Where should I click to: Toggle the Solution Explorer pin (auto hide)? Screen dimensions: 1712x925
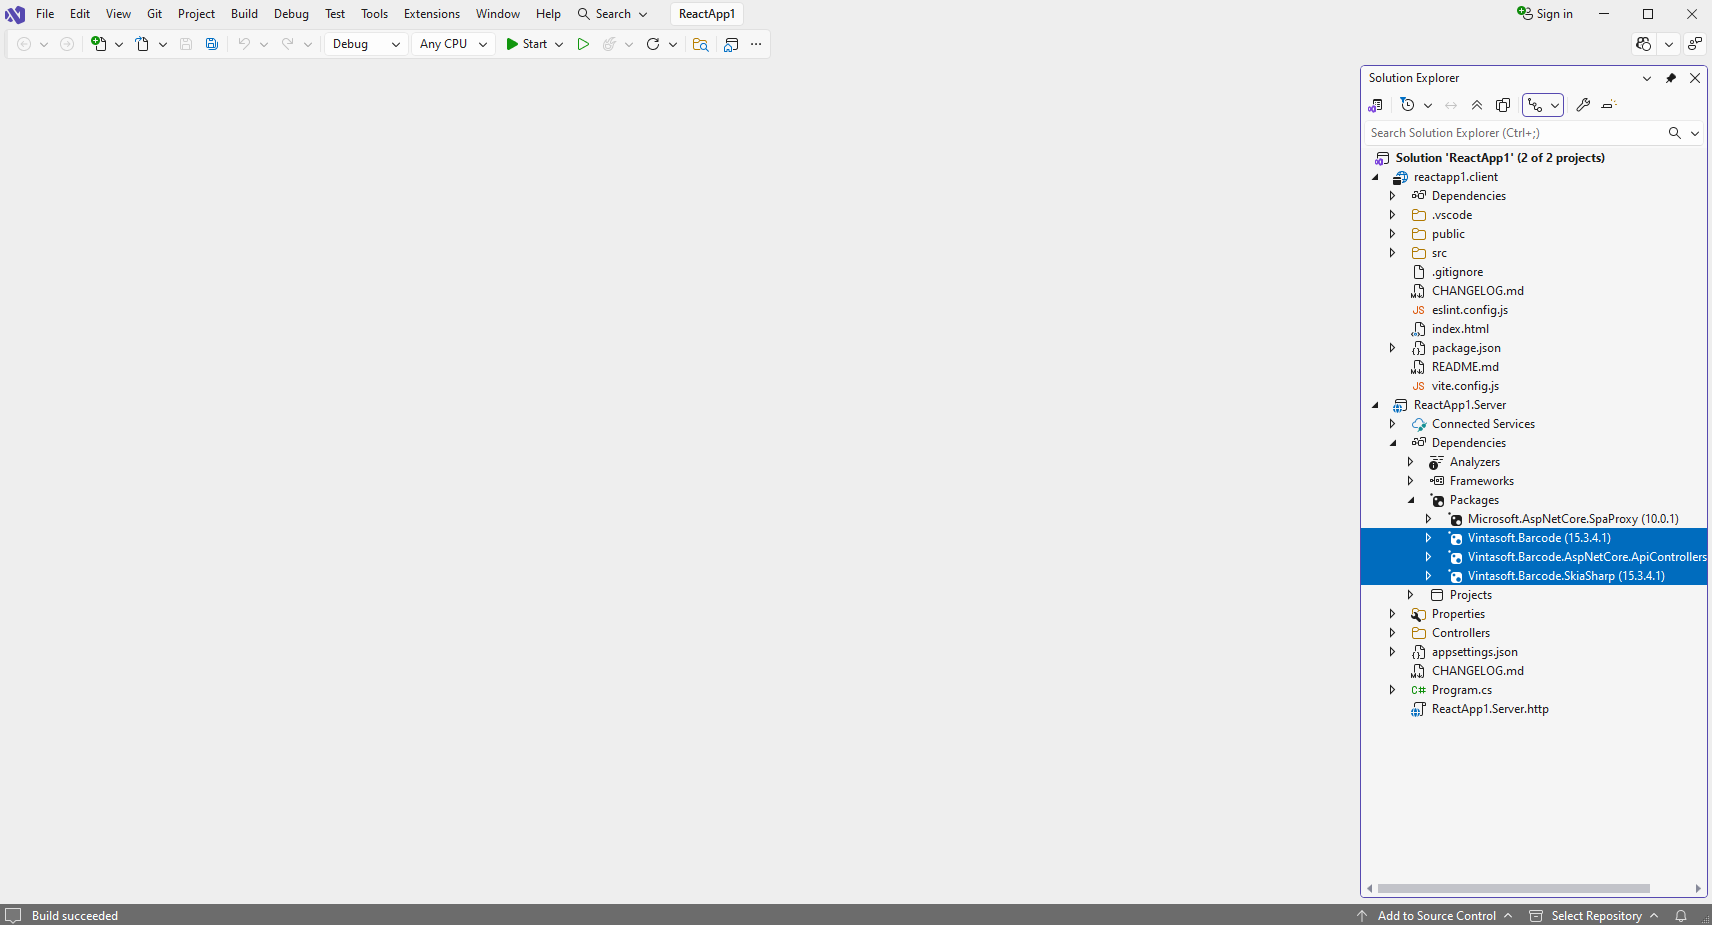pos(1671,78)
